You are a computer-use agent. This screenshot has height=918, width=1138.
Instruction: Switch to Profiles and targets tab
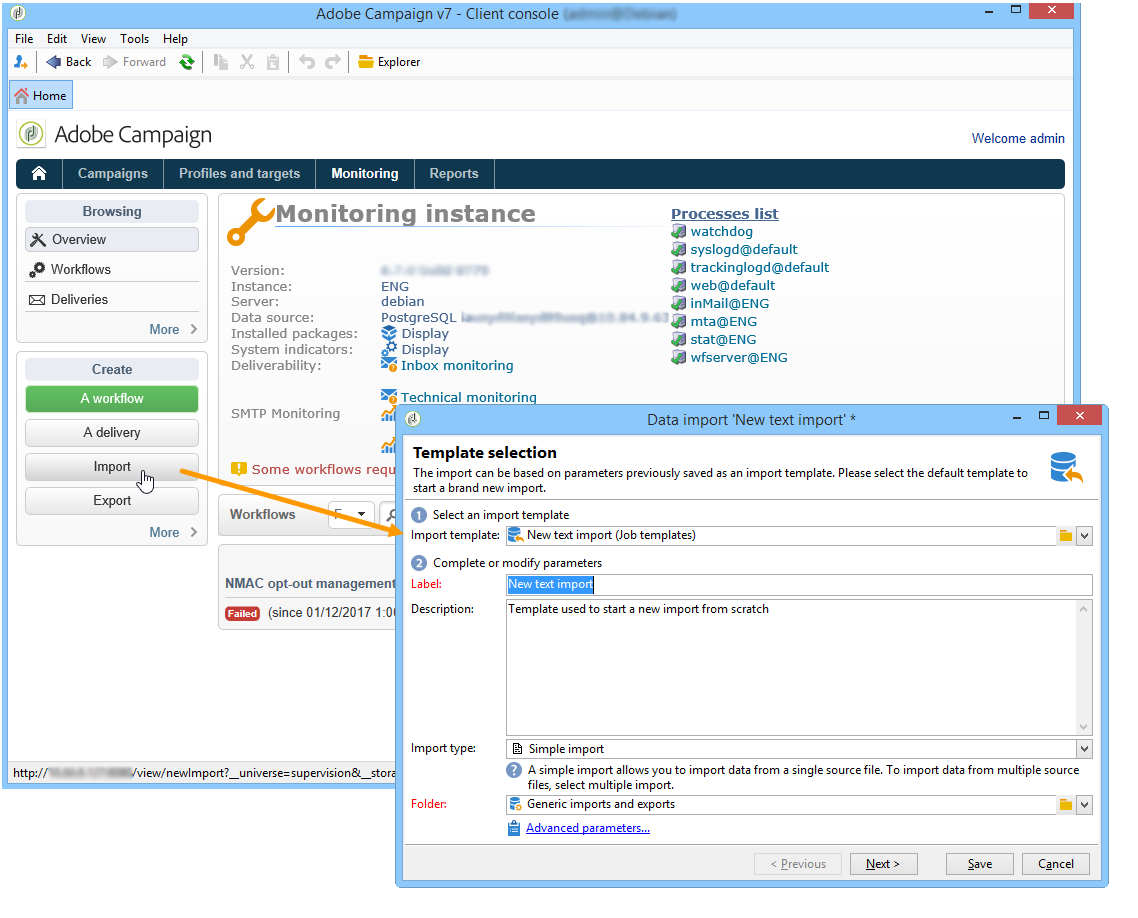click(240, 173)
